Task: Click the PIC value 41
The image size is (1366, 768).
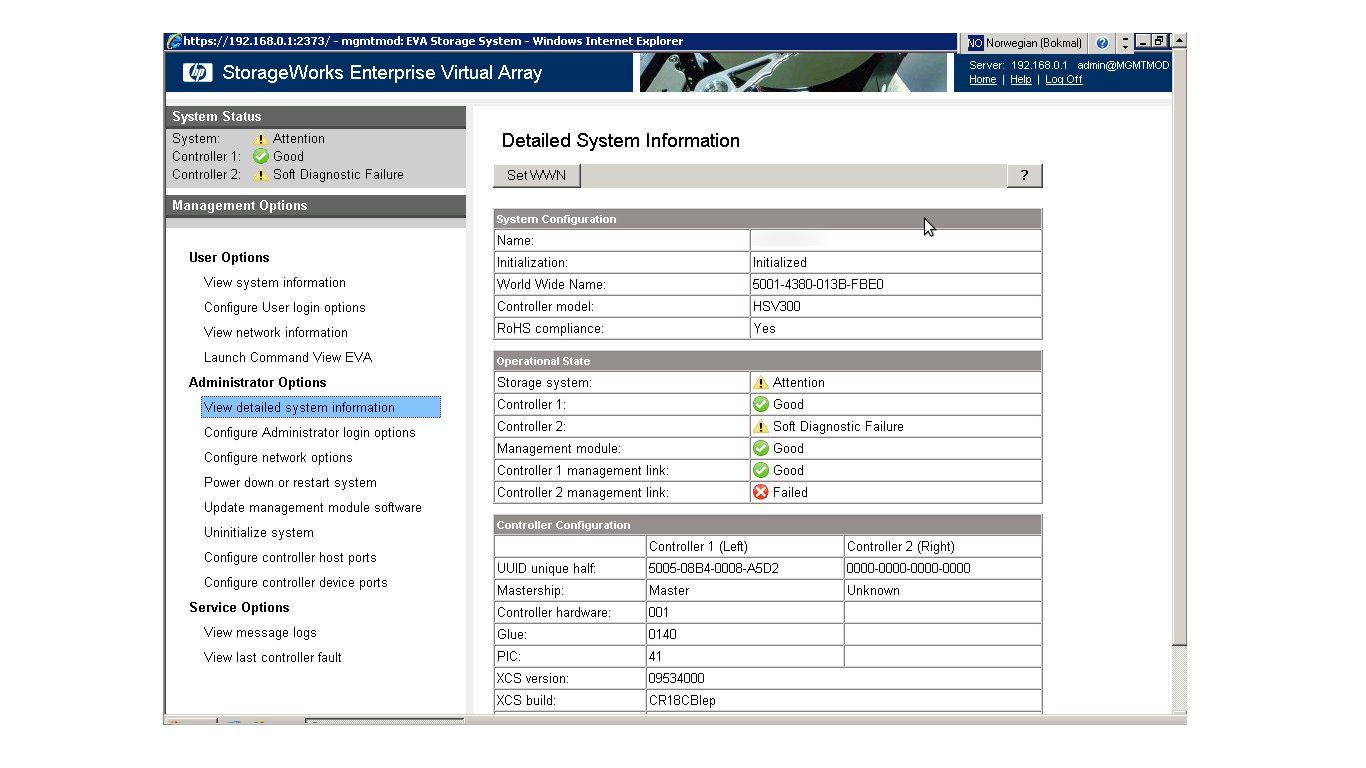Action: [x=656, y=656]
